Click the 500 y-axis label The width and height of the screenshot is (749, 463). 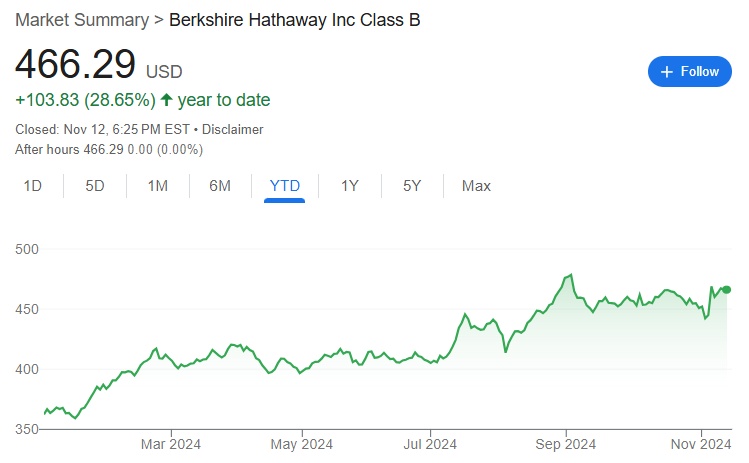27,249
